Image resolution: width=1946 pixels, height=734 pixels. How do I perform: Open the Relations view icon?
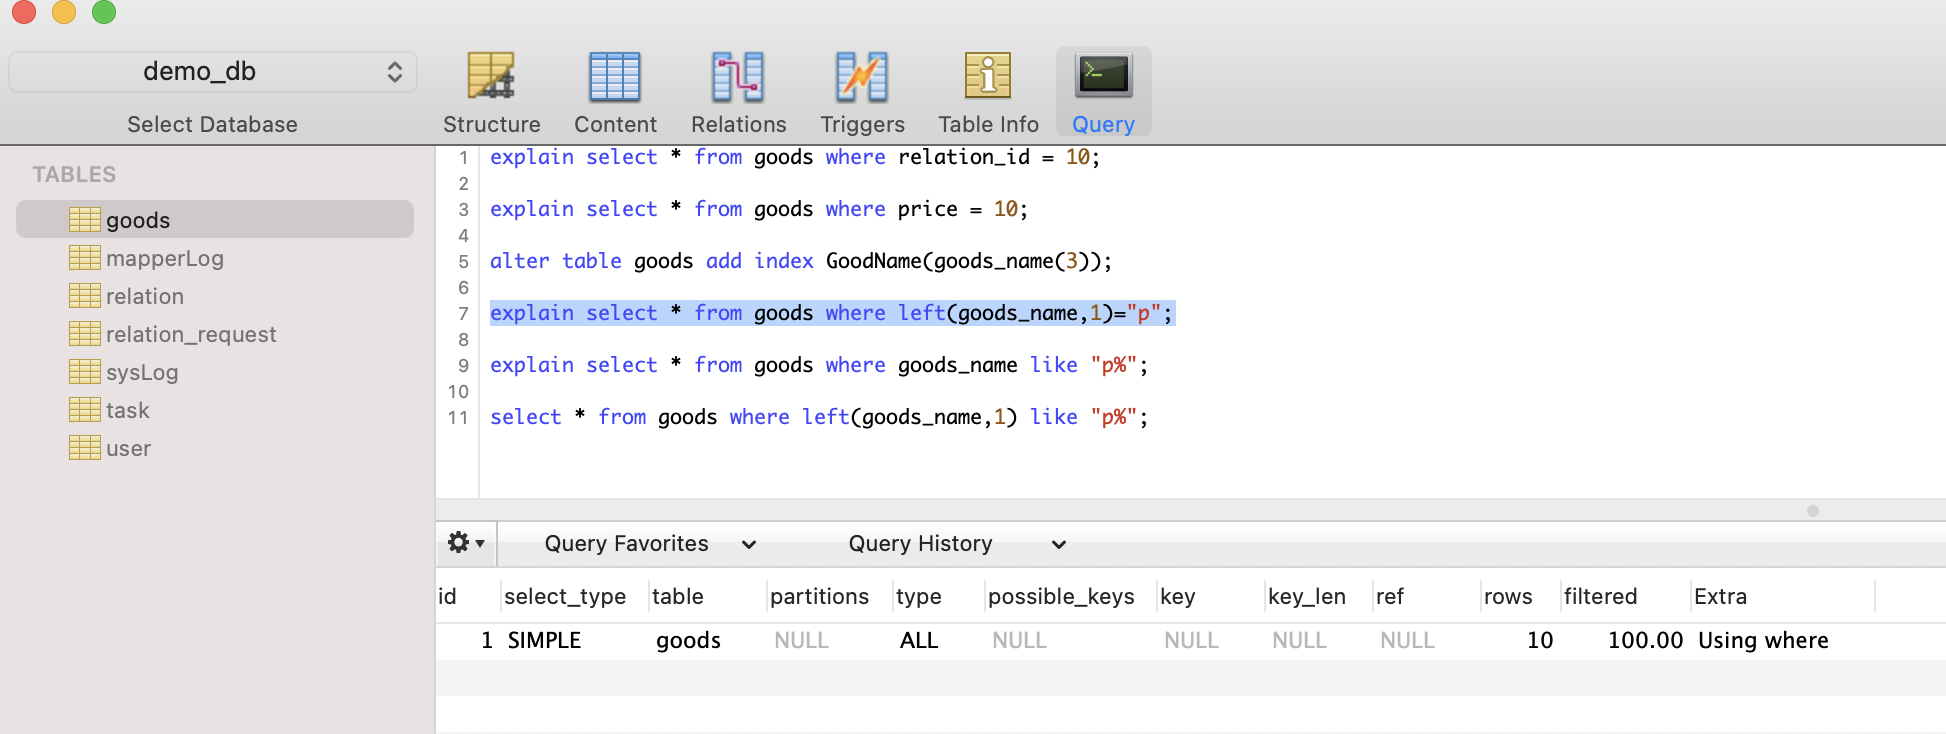coord(738,76)
